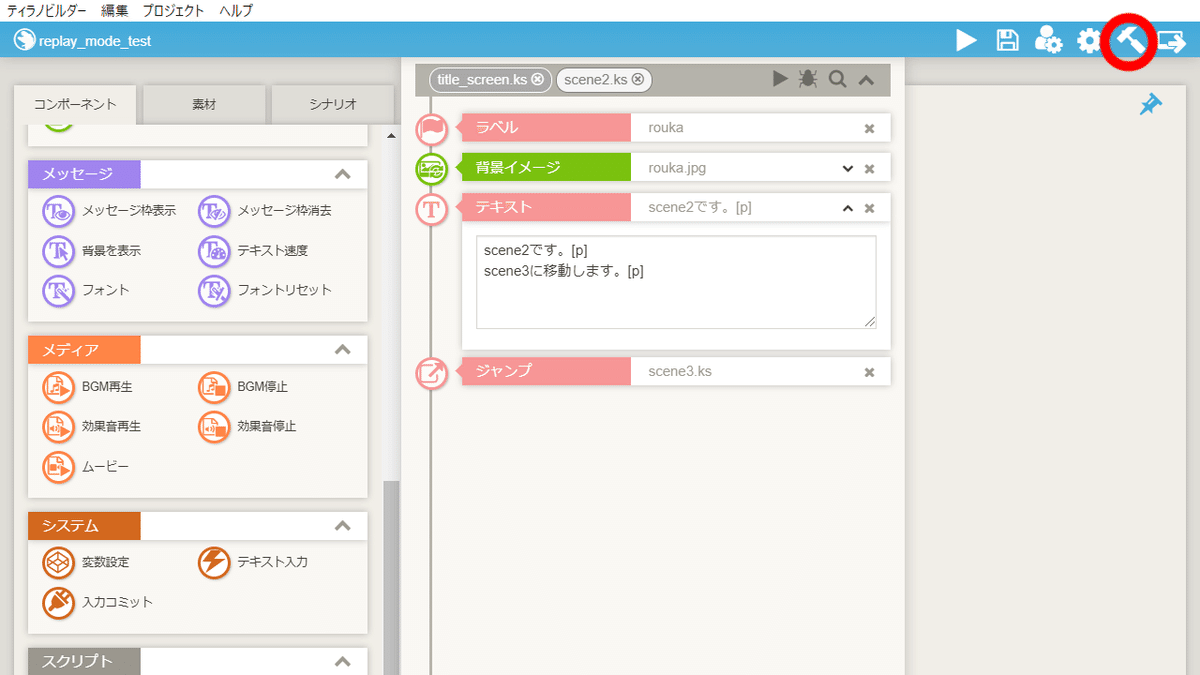Select the メッセージ枠表示 component icon
The height and width of the screenshot is (675, 1200).
59,211
